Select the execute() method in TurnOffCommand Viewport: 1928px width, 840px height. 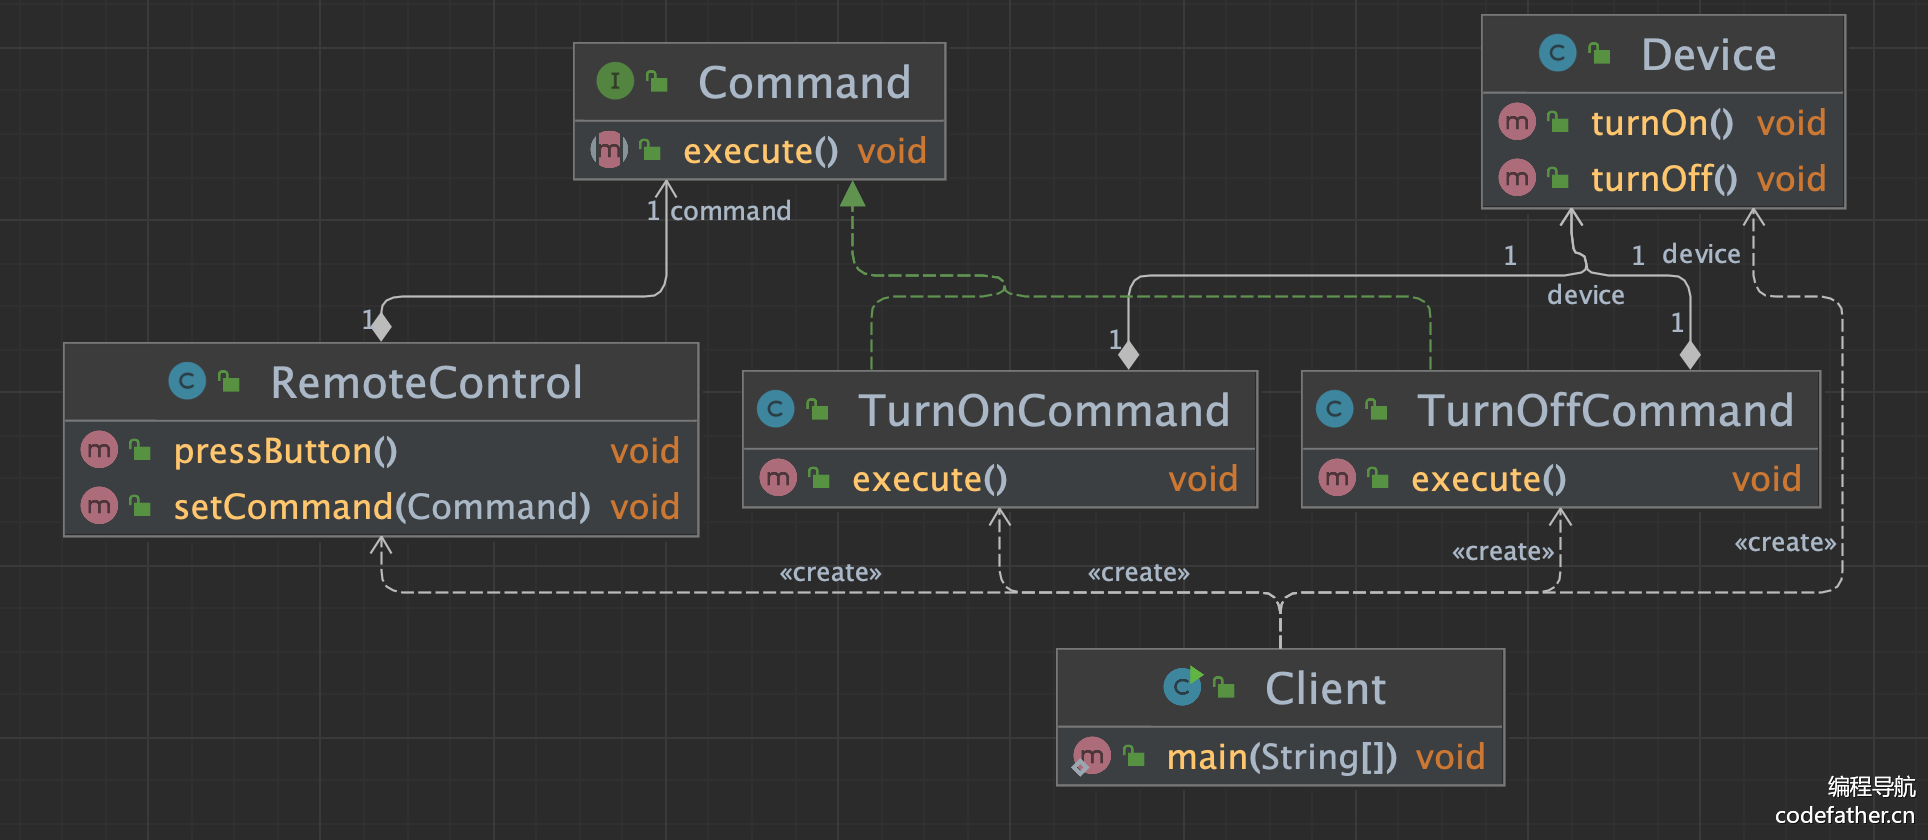coord(1488,479)
